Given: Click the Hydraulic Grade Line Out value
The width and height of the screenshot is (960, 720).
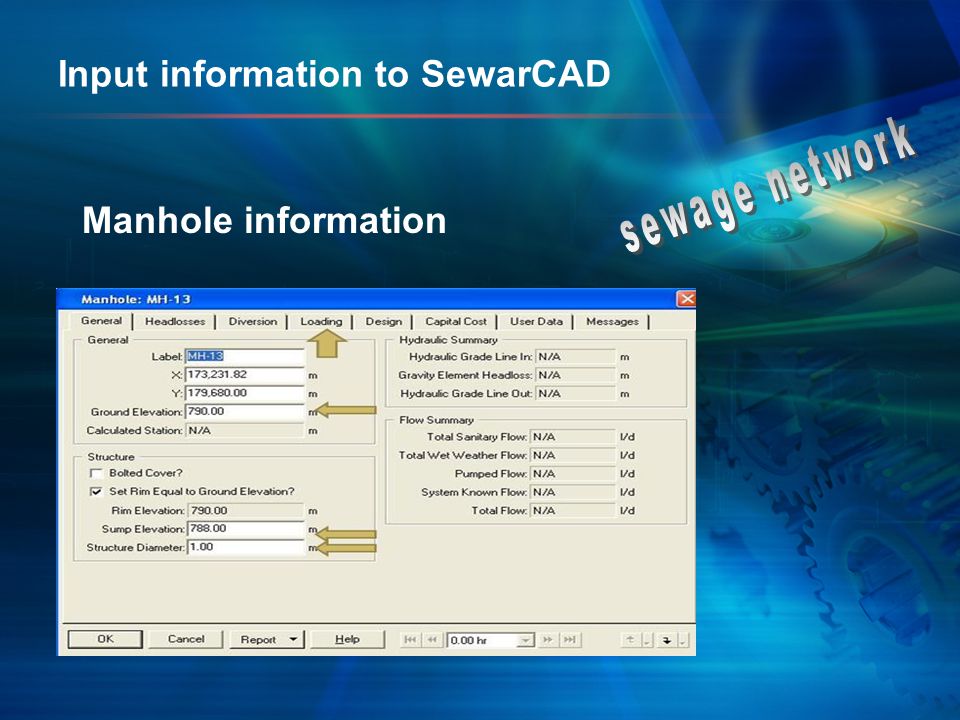Looking at the screenshot, I should [574, 393].
